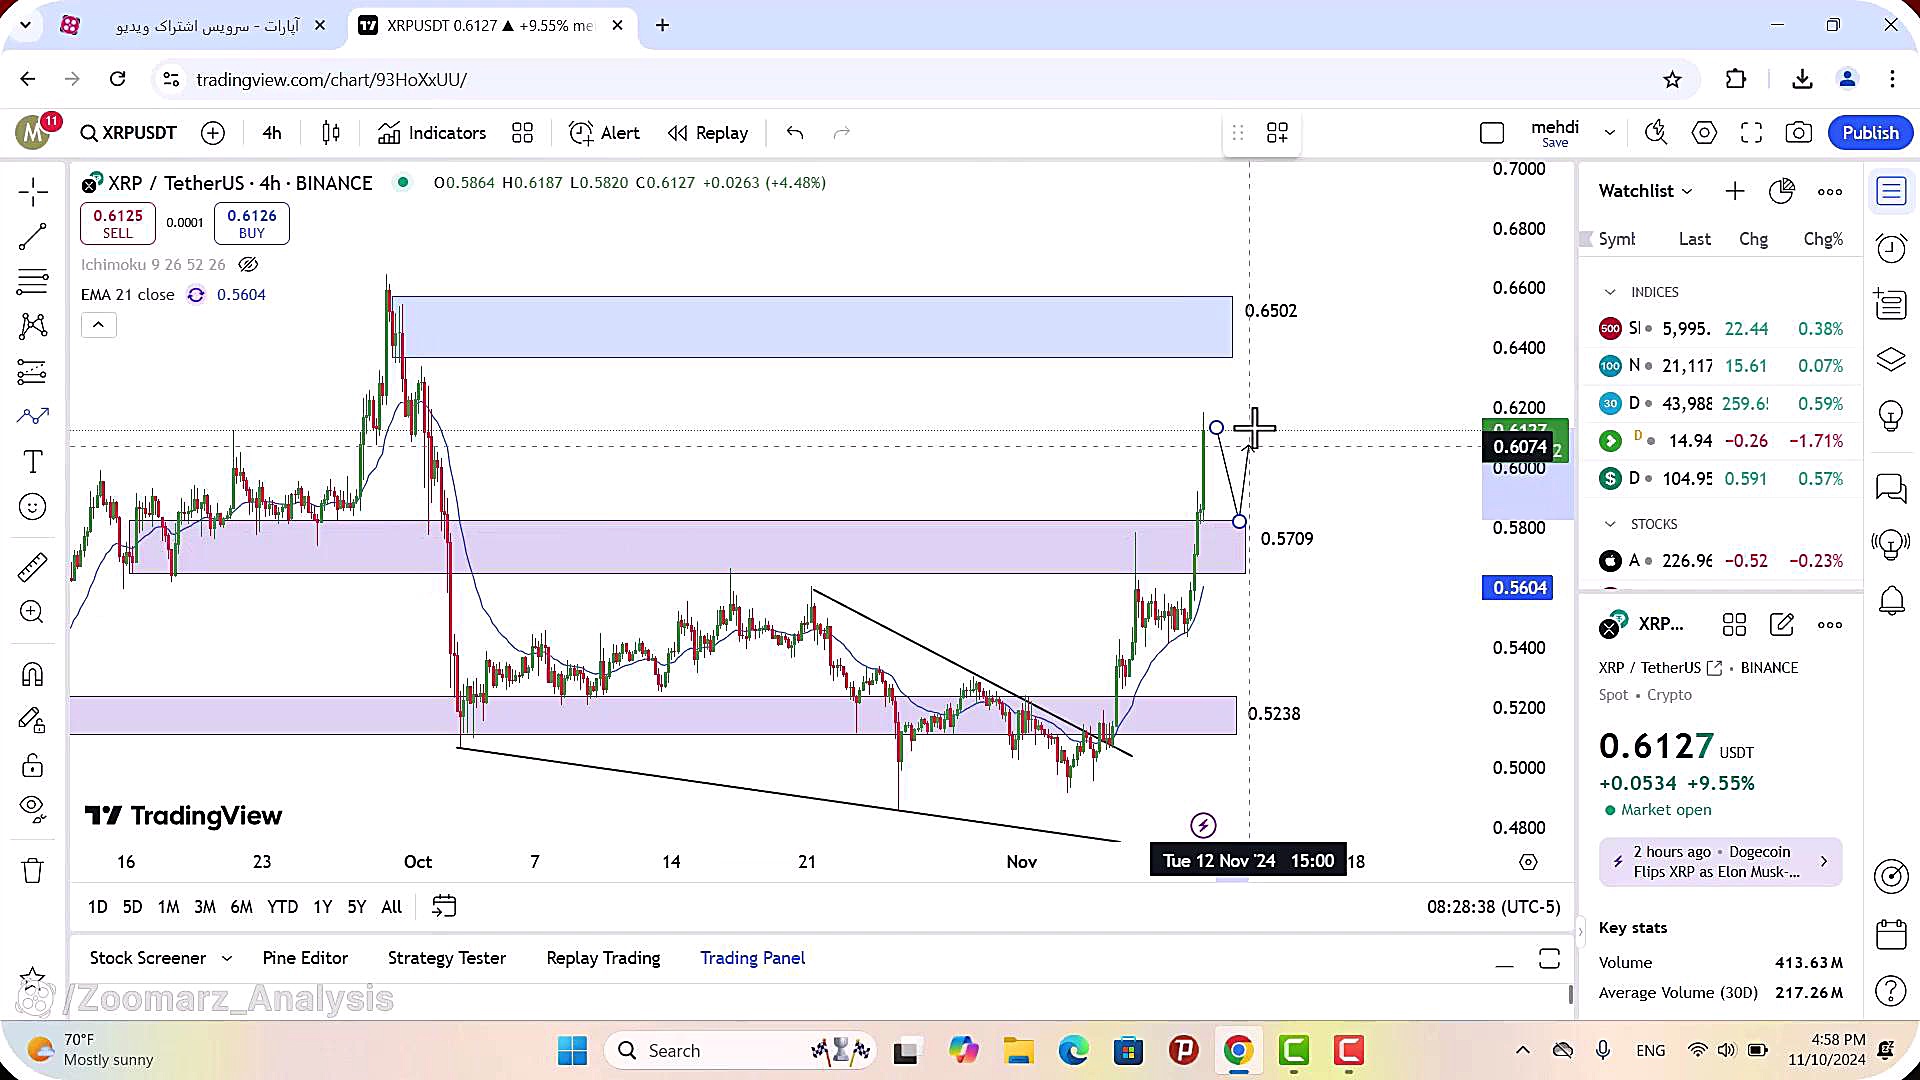Select the ruler measure tool
Viewport: 1920px width, 1080px height.
(x=32, y=567)
